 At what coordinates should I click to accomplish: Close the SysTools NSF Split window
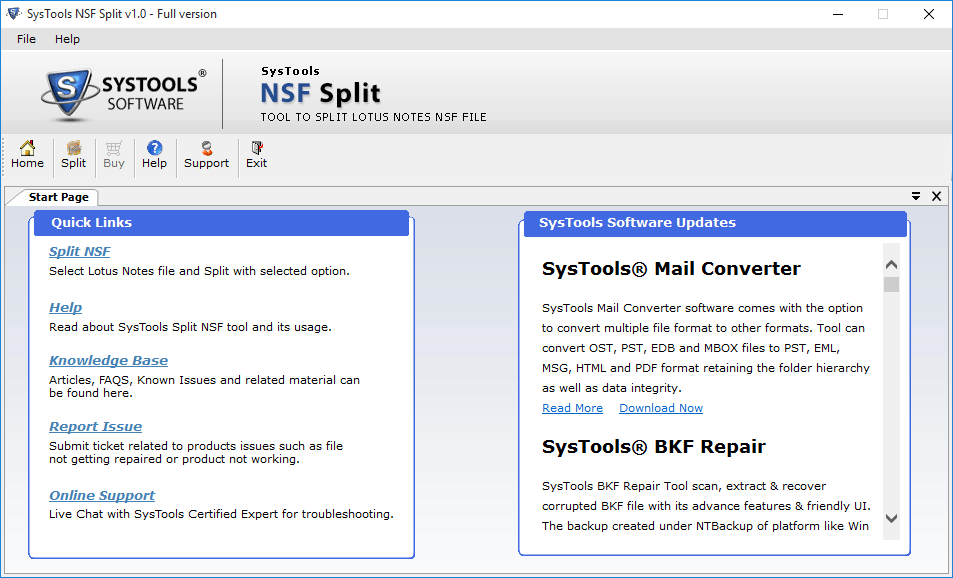tap(929, 14)
